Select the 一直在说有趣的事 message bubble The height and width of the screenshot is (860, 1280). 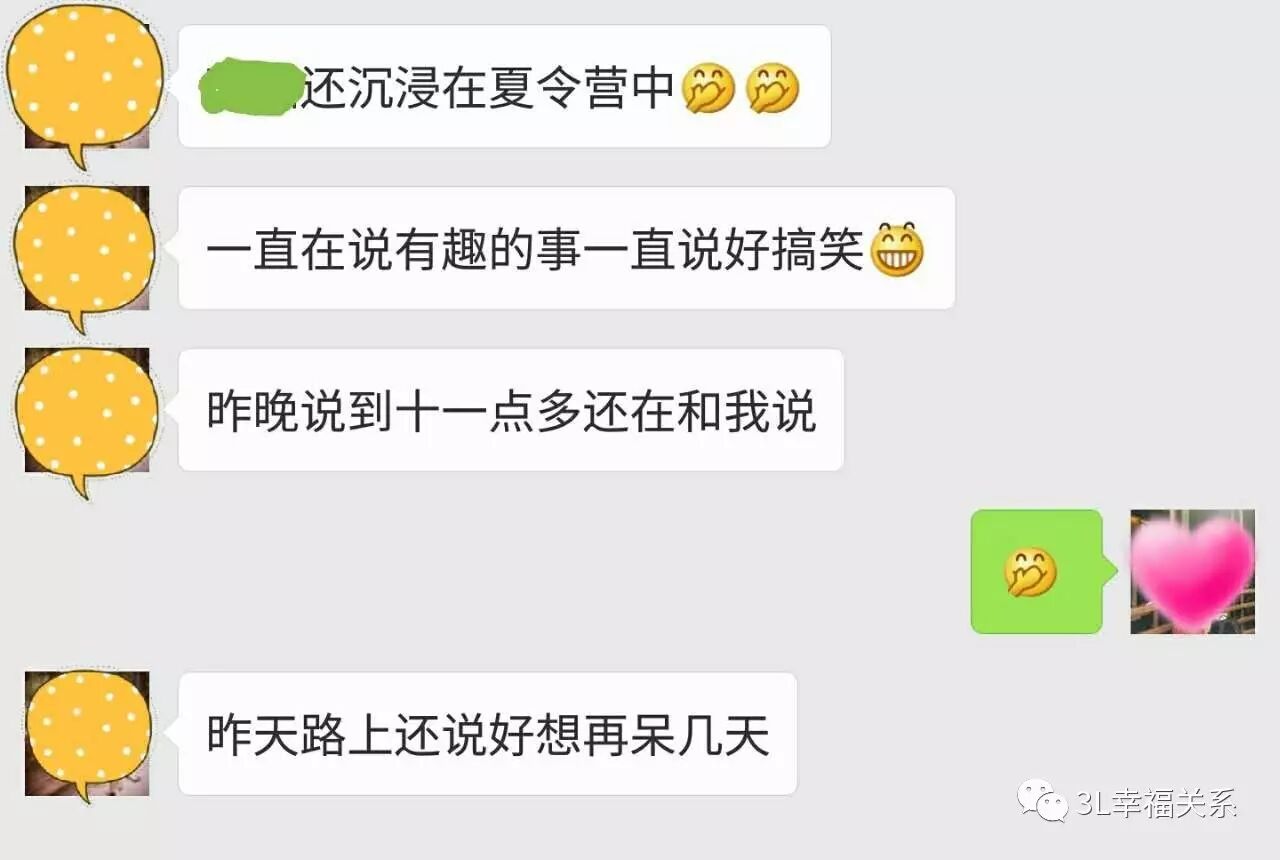click(566, 248)
